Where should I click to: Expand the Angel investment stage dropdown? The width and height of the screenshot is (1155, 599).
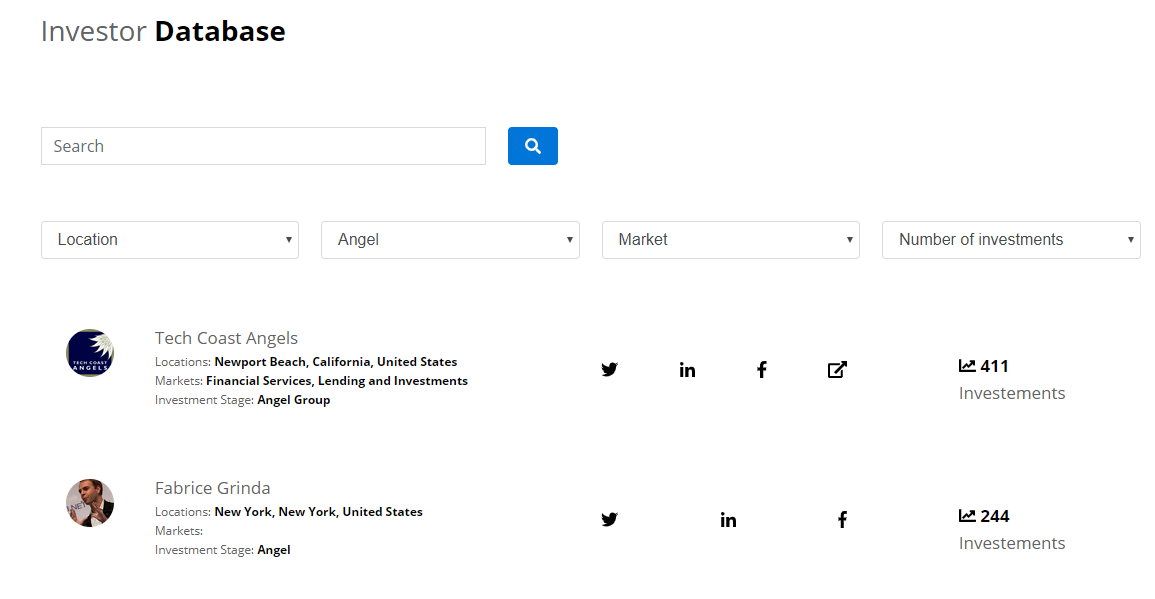(x=450, y=239)
